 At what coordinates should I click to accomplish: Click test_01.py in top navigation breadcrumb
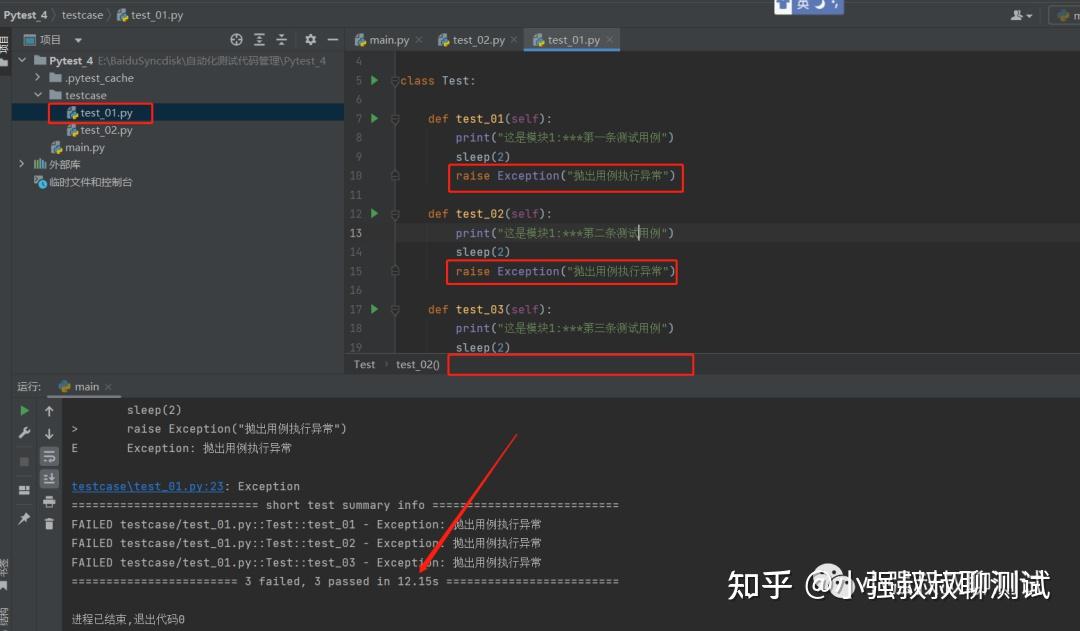(150, 15)
